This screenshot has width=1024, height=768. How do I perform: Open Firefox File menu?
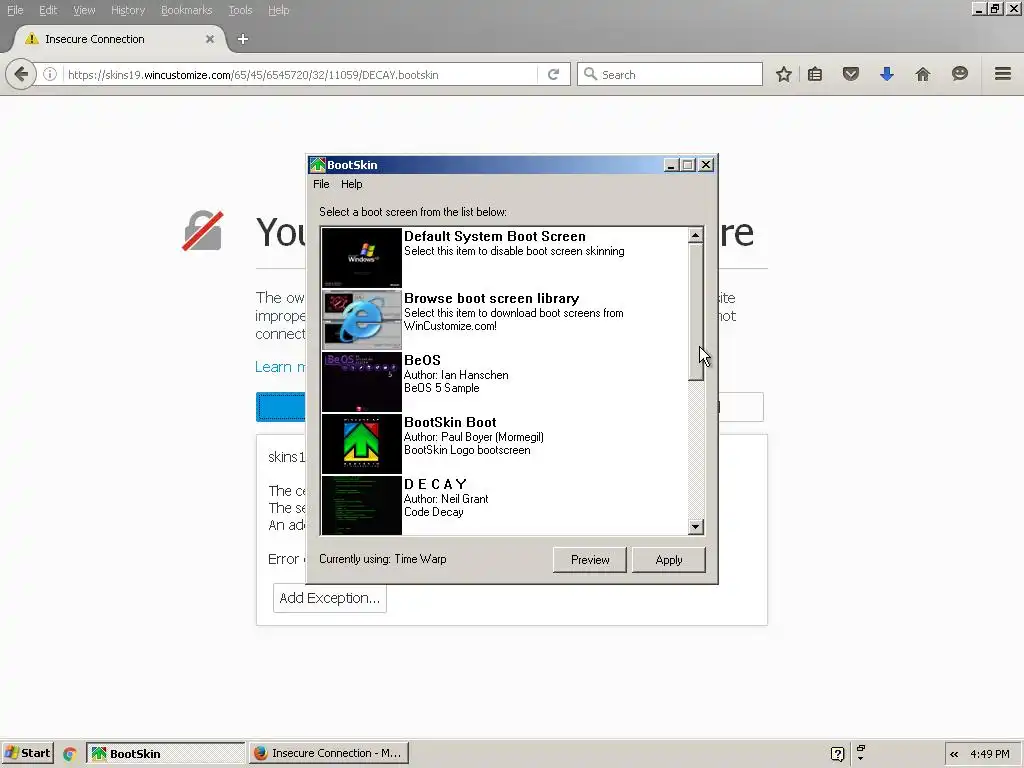click(15, 10)
